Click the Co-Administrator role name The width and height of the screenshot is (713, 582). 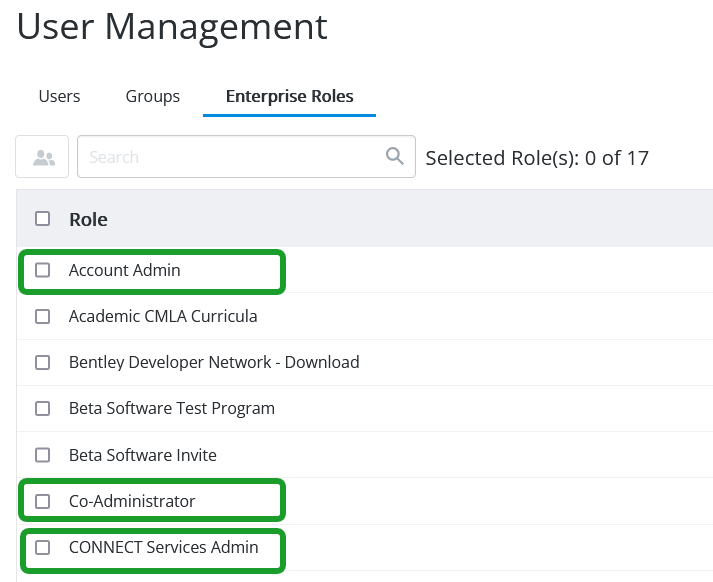tap(132, 501)
